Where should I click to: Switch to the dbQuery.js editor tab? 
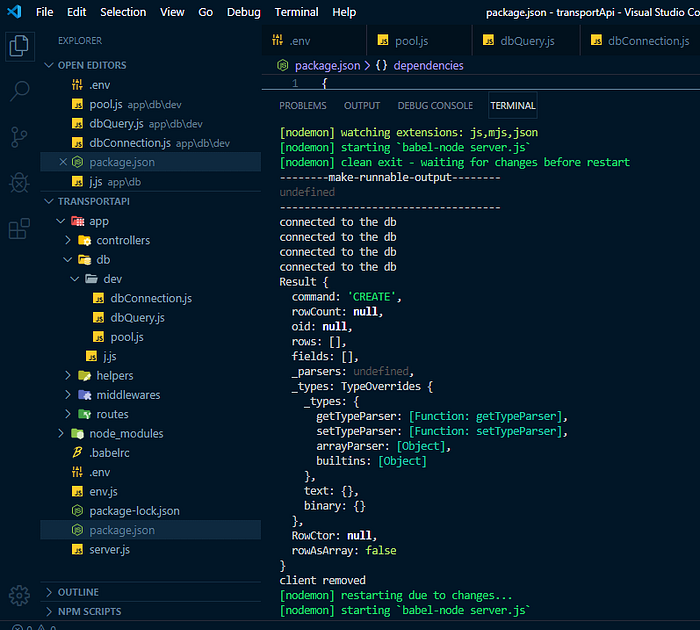click(x=526, y=41)
